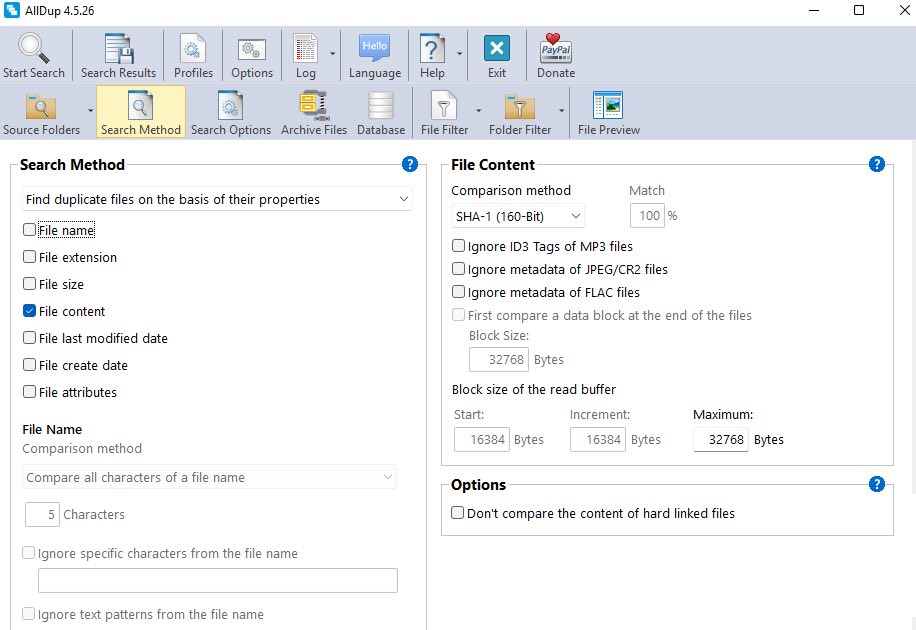Click the PayPal Donate icon
This screenshot has width=916, height=630.
pos(556,49)
